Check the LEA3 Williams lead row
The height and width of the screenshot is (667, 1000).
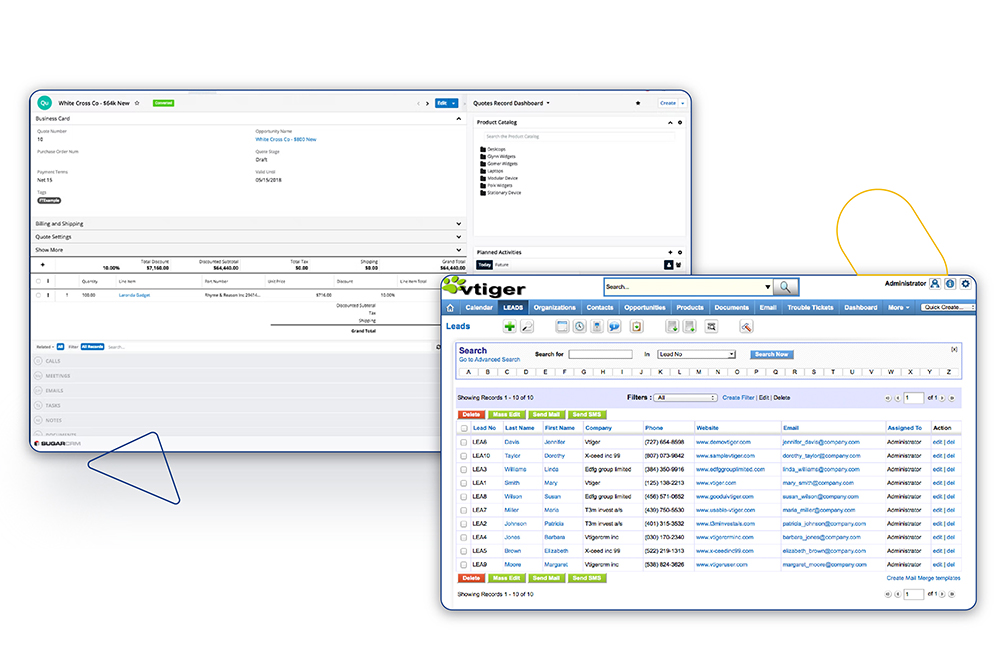point(464,469)
